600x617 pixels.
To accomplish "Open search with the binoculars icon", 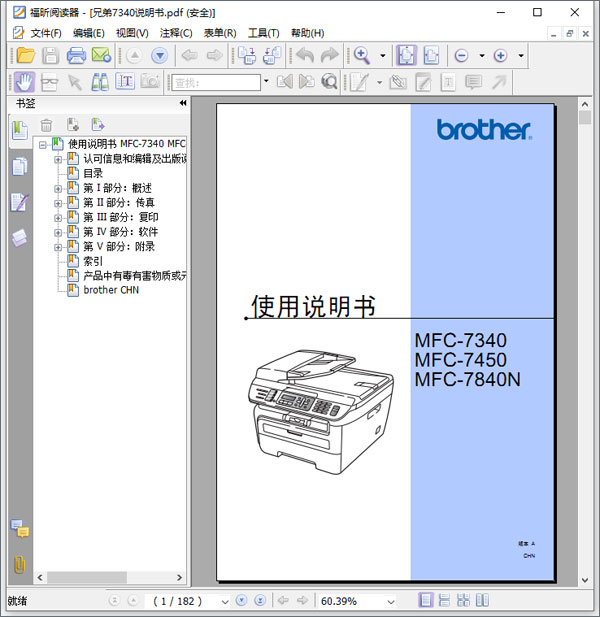I will point(100,82).
